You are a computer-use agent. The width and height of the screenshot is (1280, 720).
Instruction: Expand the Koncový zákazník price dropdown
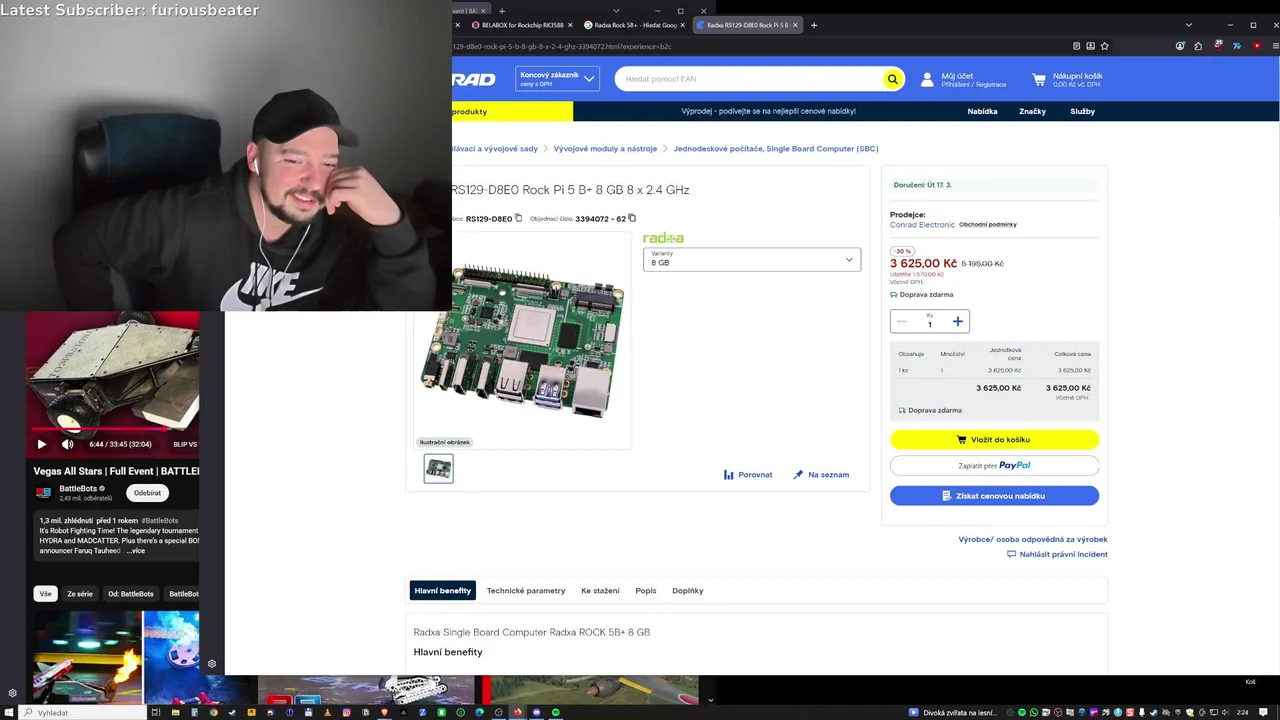click(557, 79)
